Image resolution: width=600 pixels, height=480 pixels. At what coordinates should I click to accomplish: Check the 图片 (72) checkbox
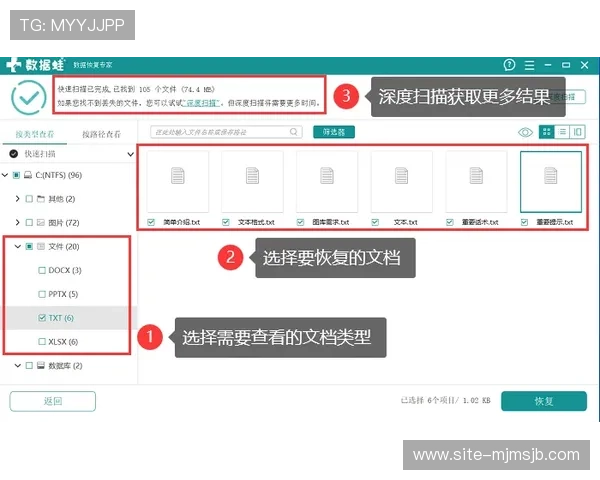point(29,223)
